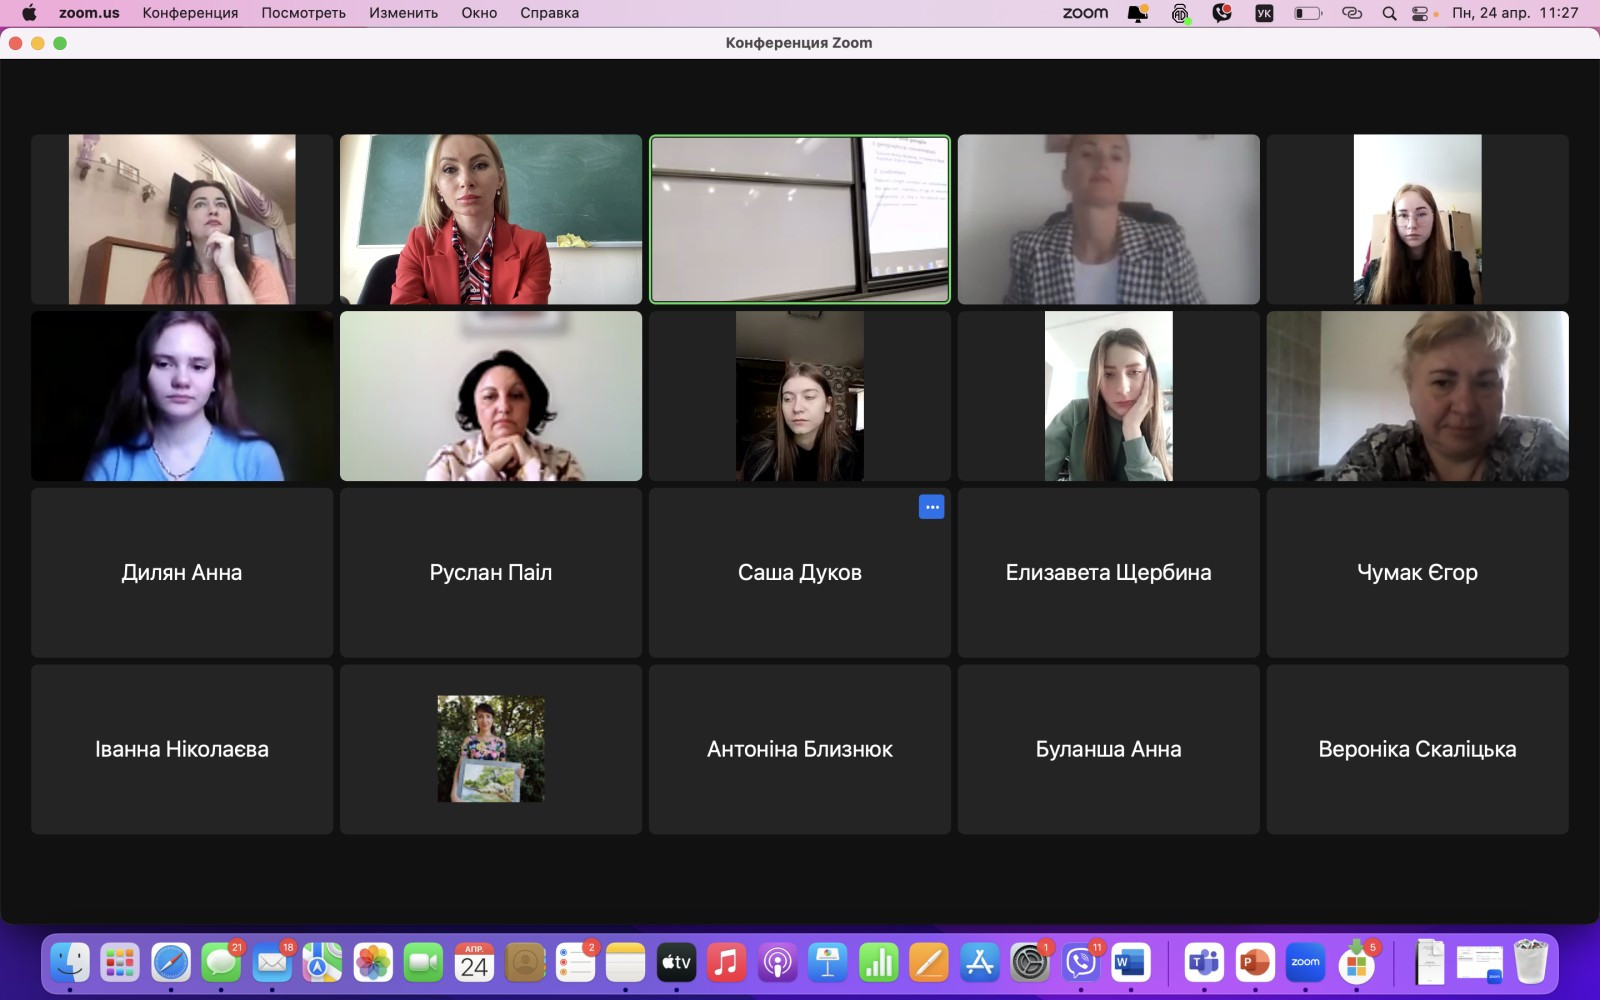The image size is (1600, 1000).
Task: Open Microsoft Teams from the Dock
Action: click(x=1204, y=963)
